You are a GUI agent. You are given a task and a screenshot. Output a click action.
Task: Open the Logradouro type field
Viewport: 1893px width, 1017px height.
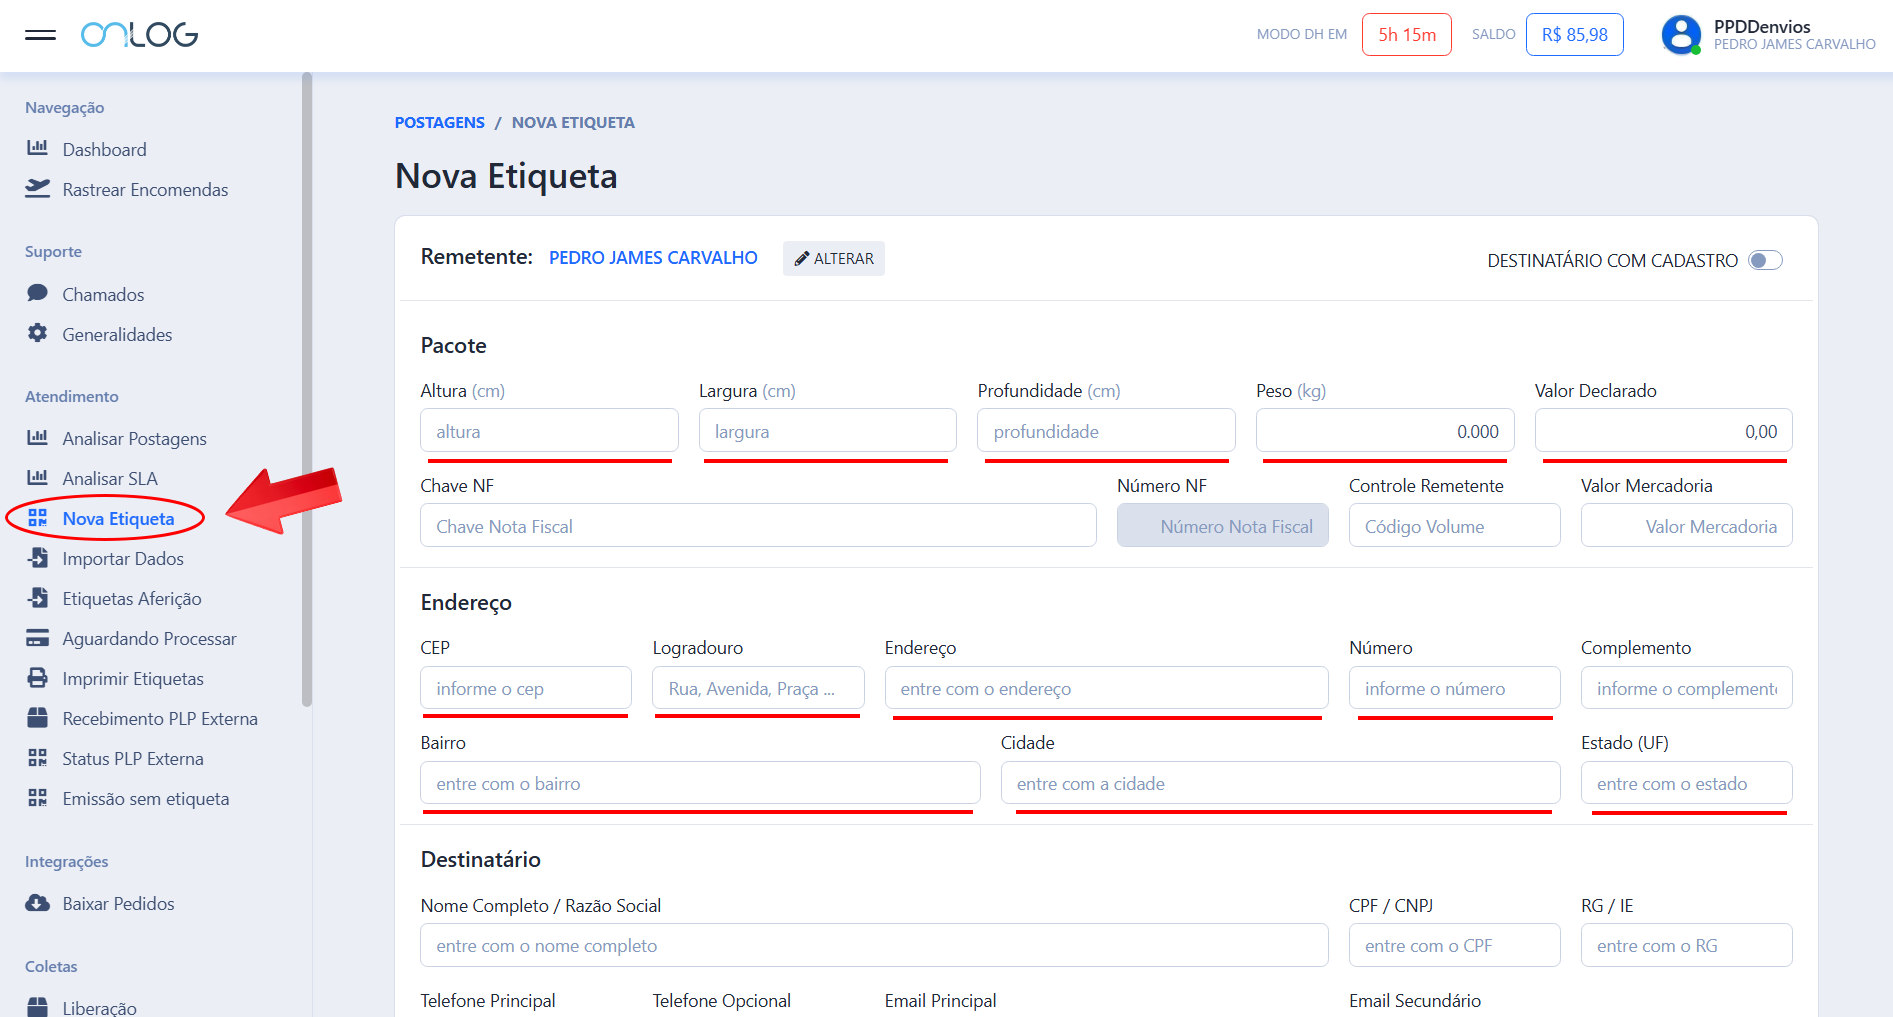click(x=758, y=688)
